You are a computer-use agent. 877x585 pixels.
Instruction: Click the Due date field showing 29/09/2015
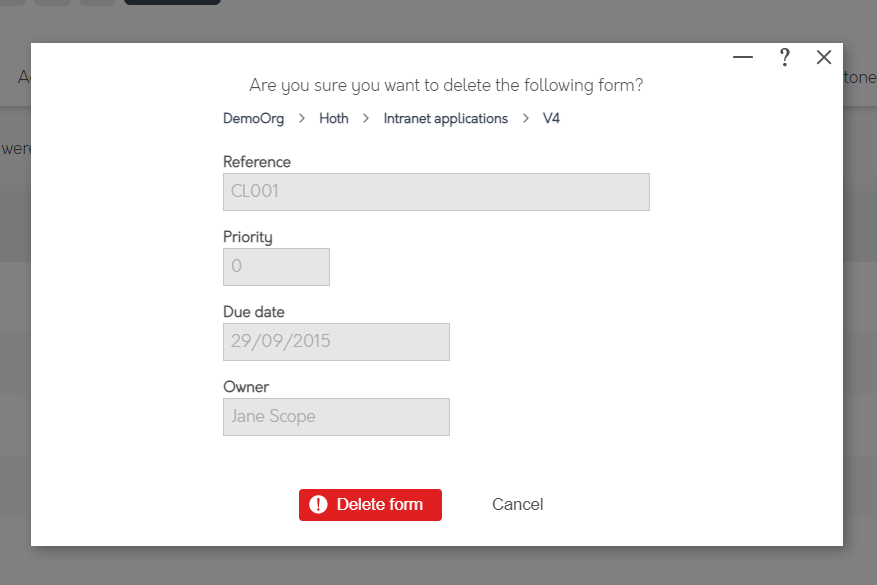[x=336, y=341]
